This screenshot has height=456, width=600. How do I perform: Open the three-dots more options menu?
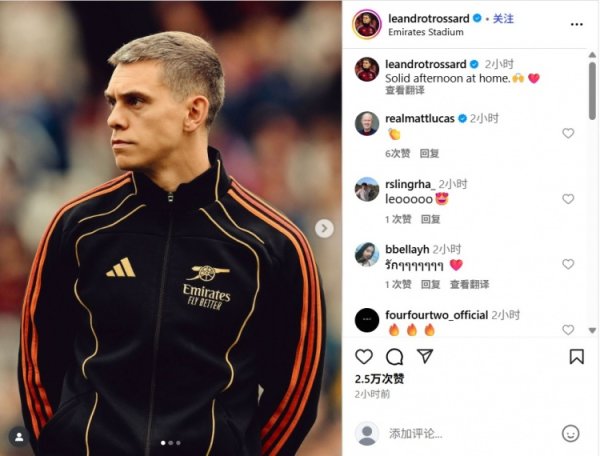click(x=577, y=24)
